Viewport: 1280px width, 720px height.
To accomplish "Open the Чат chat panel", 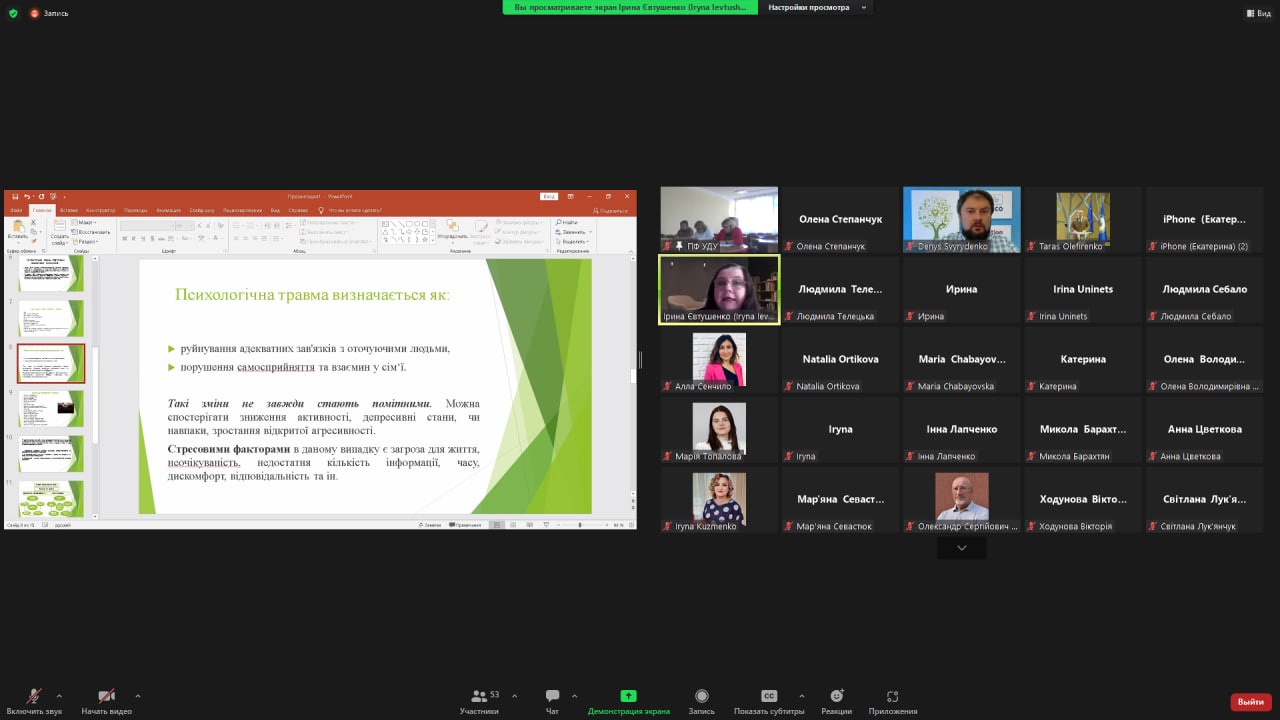I will (x=552, y=701).
